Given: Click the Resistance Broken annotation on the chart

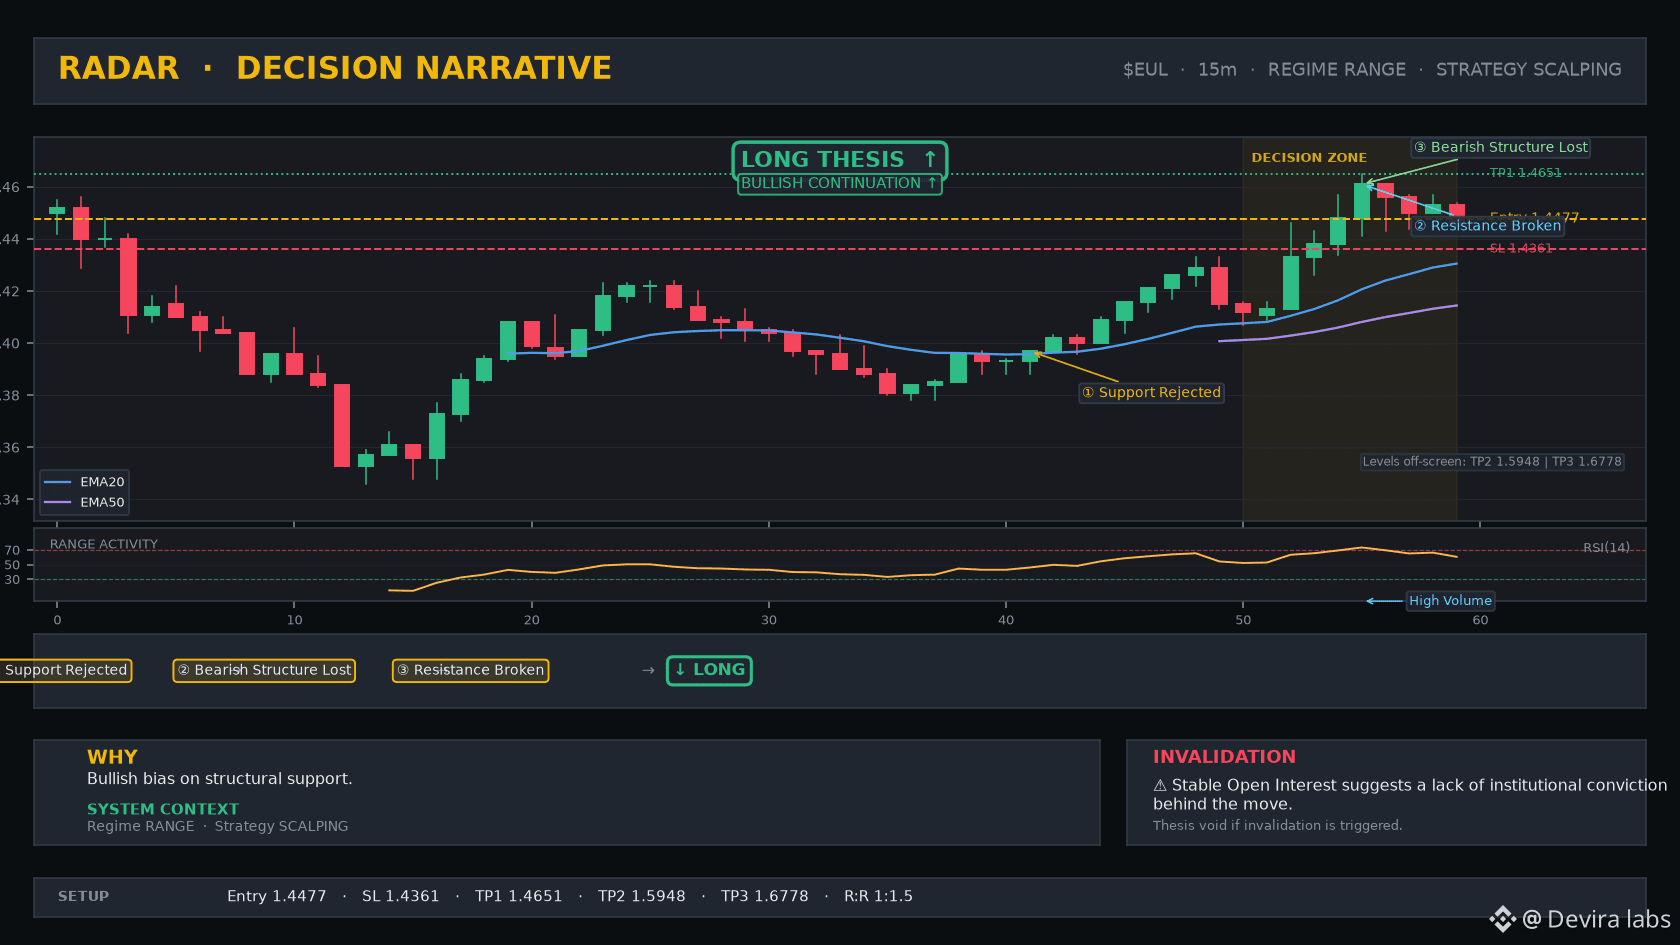Looking at the screenshot, I should click(1487, 226).
